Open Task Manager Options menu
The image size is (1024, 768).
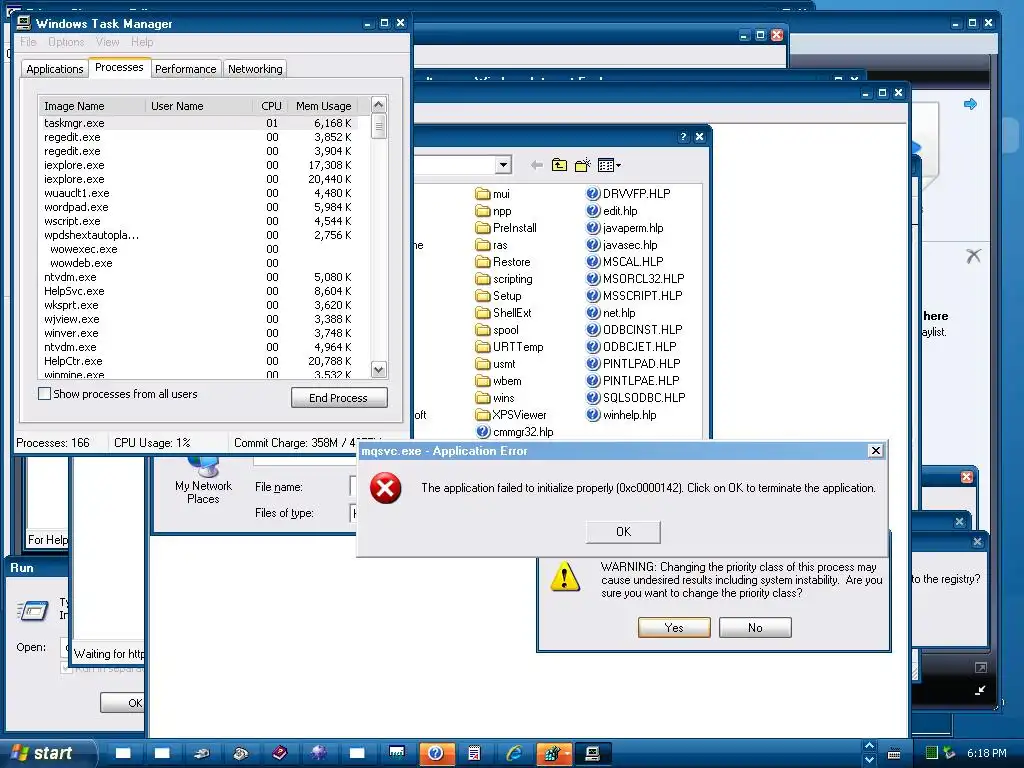click(66, 42)
